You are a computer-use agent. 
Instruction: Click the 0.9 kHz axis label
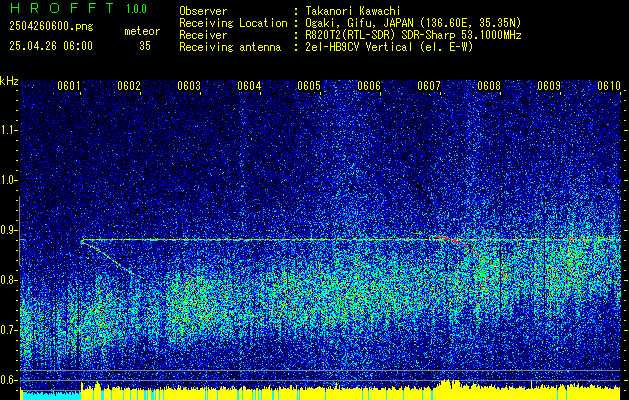click(9, 230)
